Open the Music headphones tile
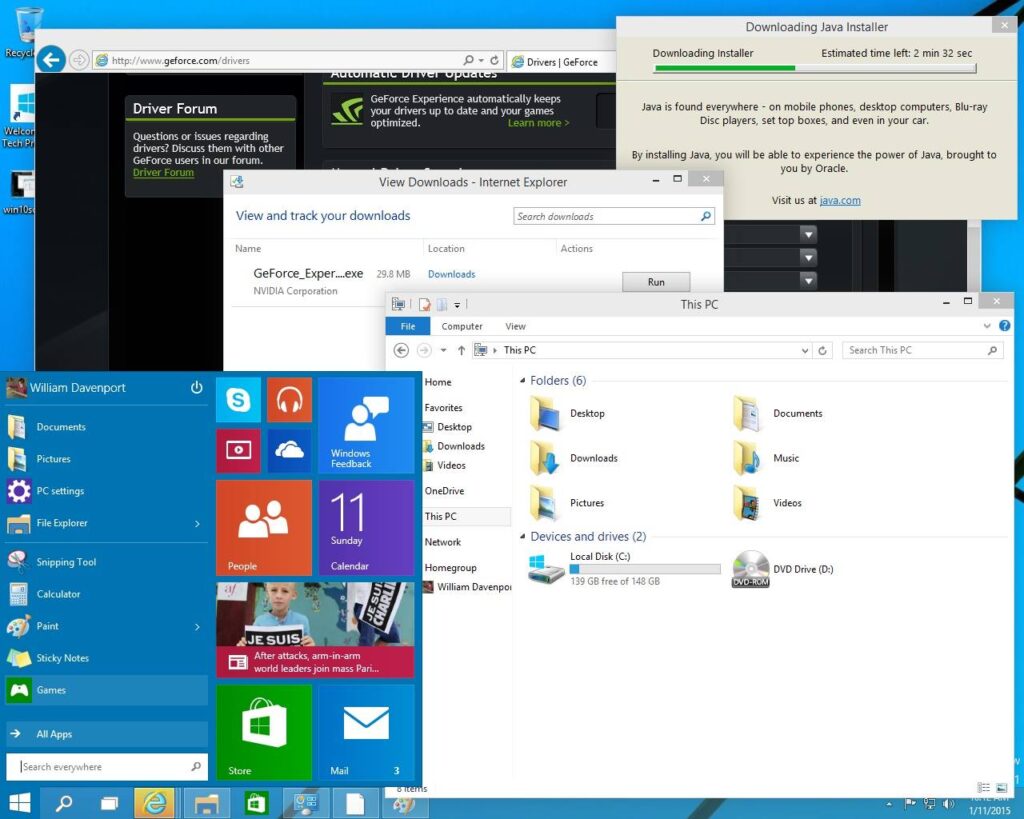The width and height of the screenshot is (1024, 819). (289, 399)
